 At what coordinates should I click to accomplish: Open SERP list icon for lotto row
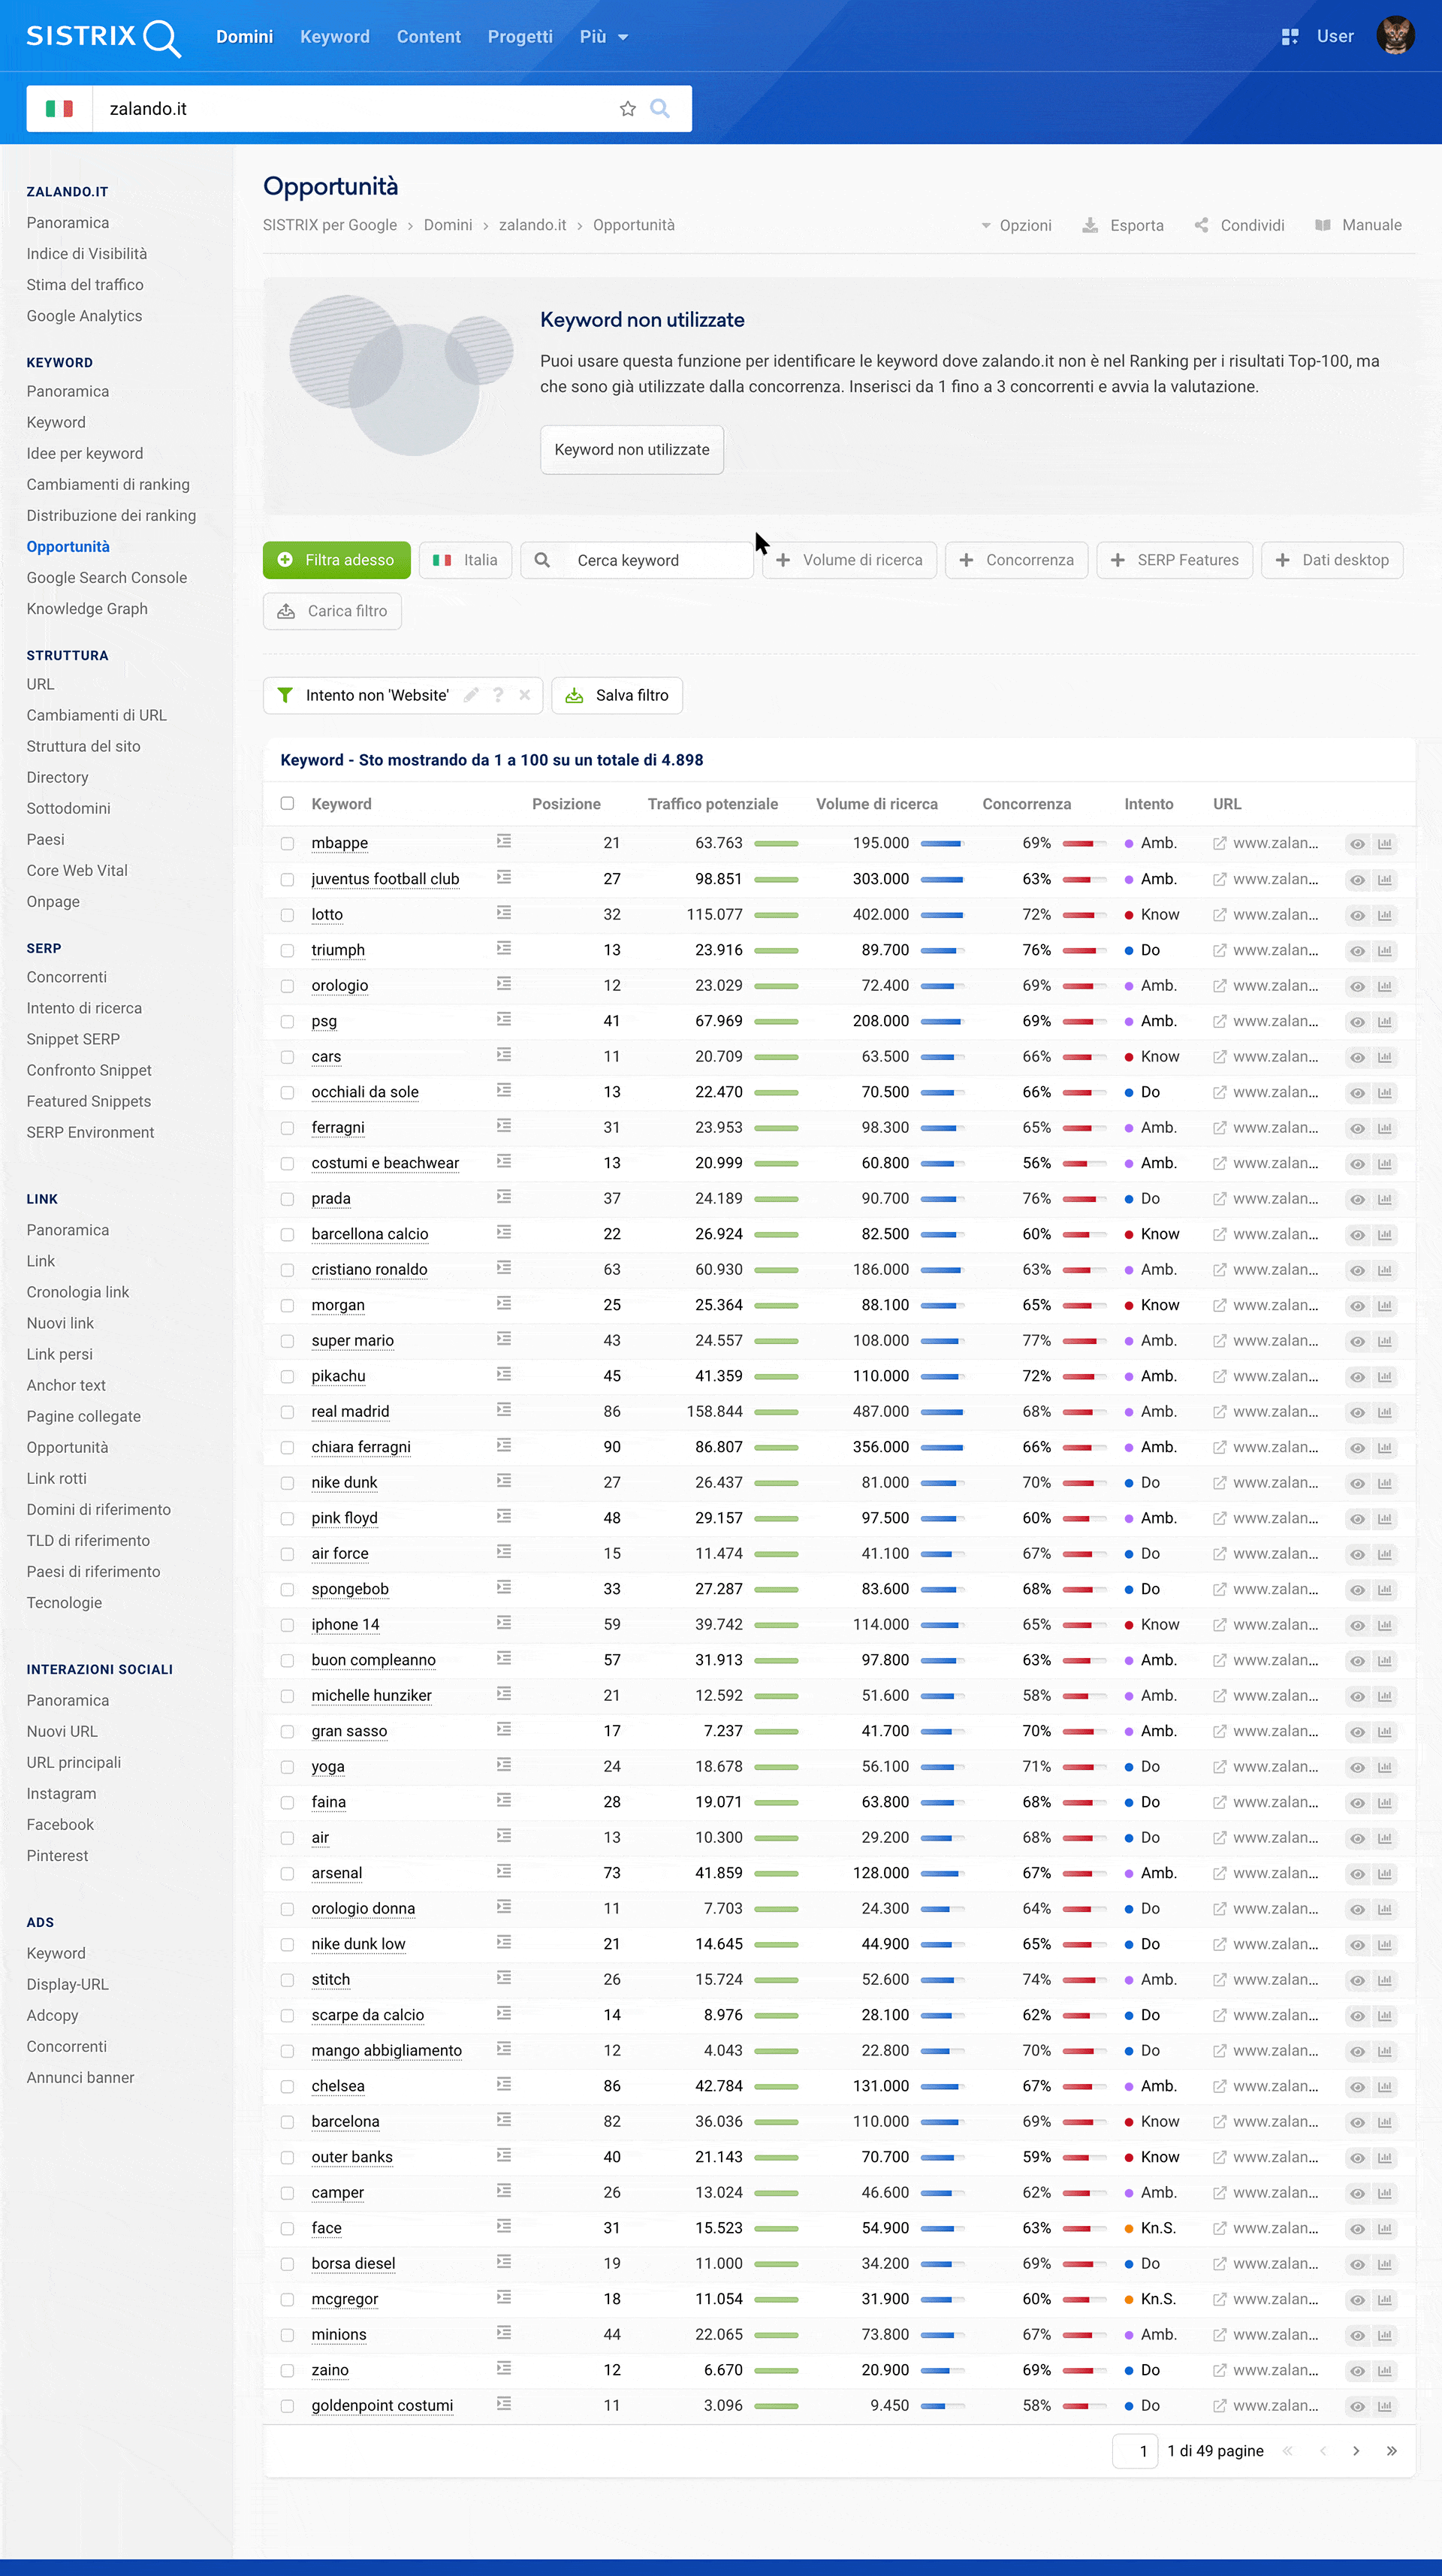tap(504, 913)
